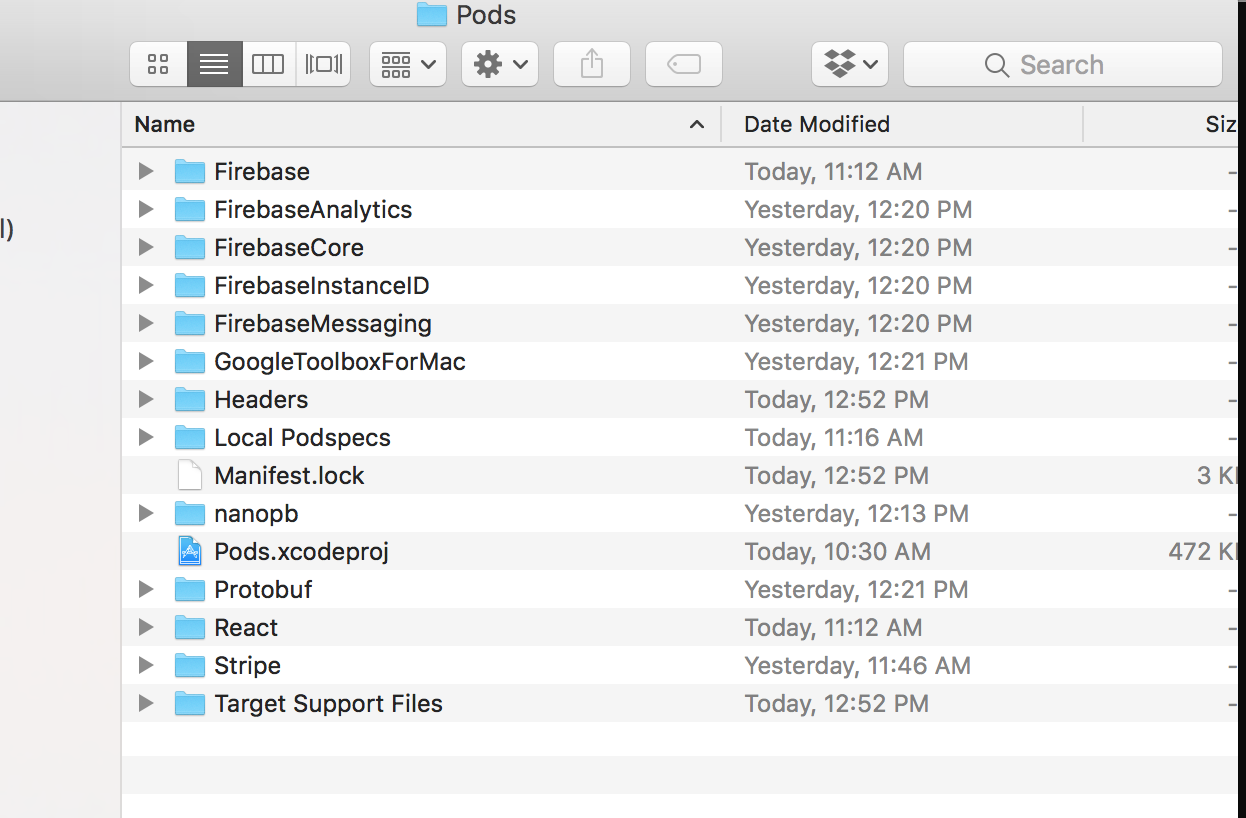Click Local Podspecs date Today, 11:16 AM
The height and width of the screenshot is (818, 1246).
(x=834, y=437)
